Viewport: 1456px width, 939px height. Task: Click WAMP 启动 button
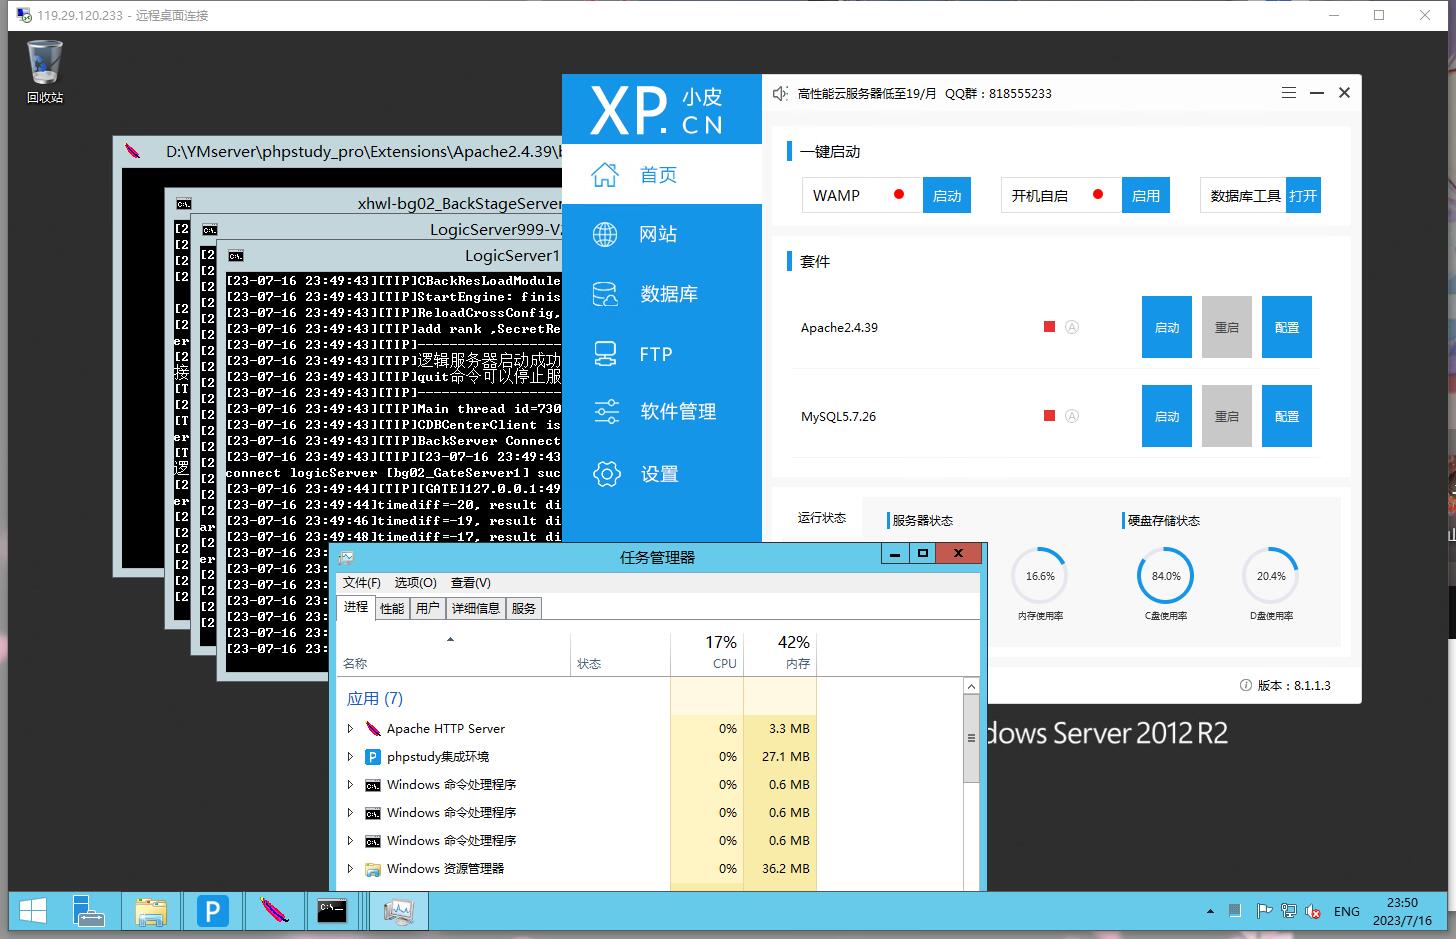(946, 195)
